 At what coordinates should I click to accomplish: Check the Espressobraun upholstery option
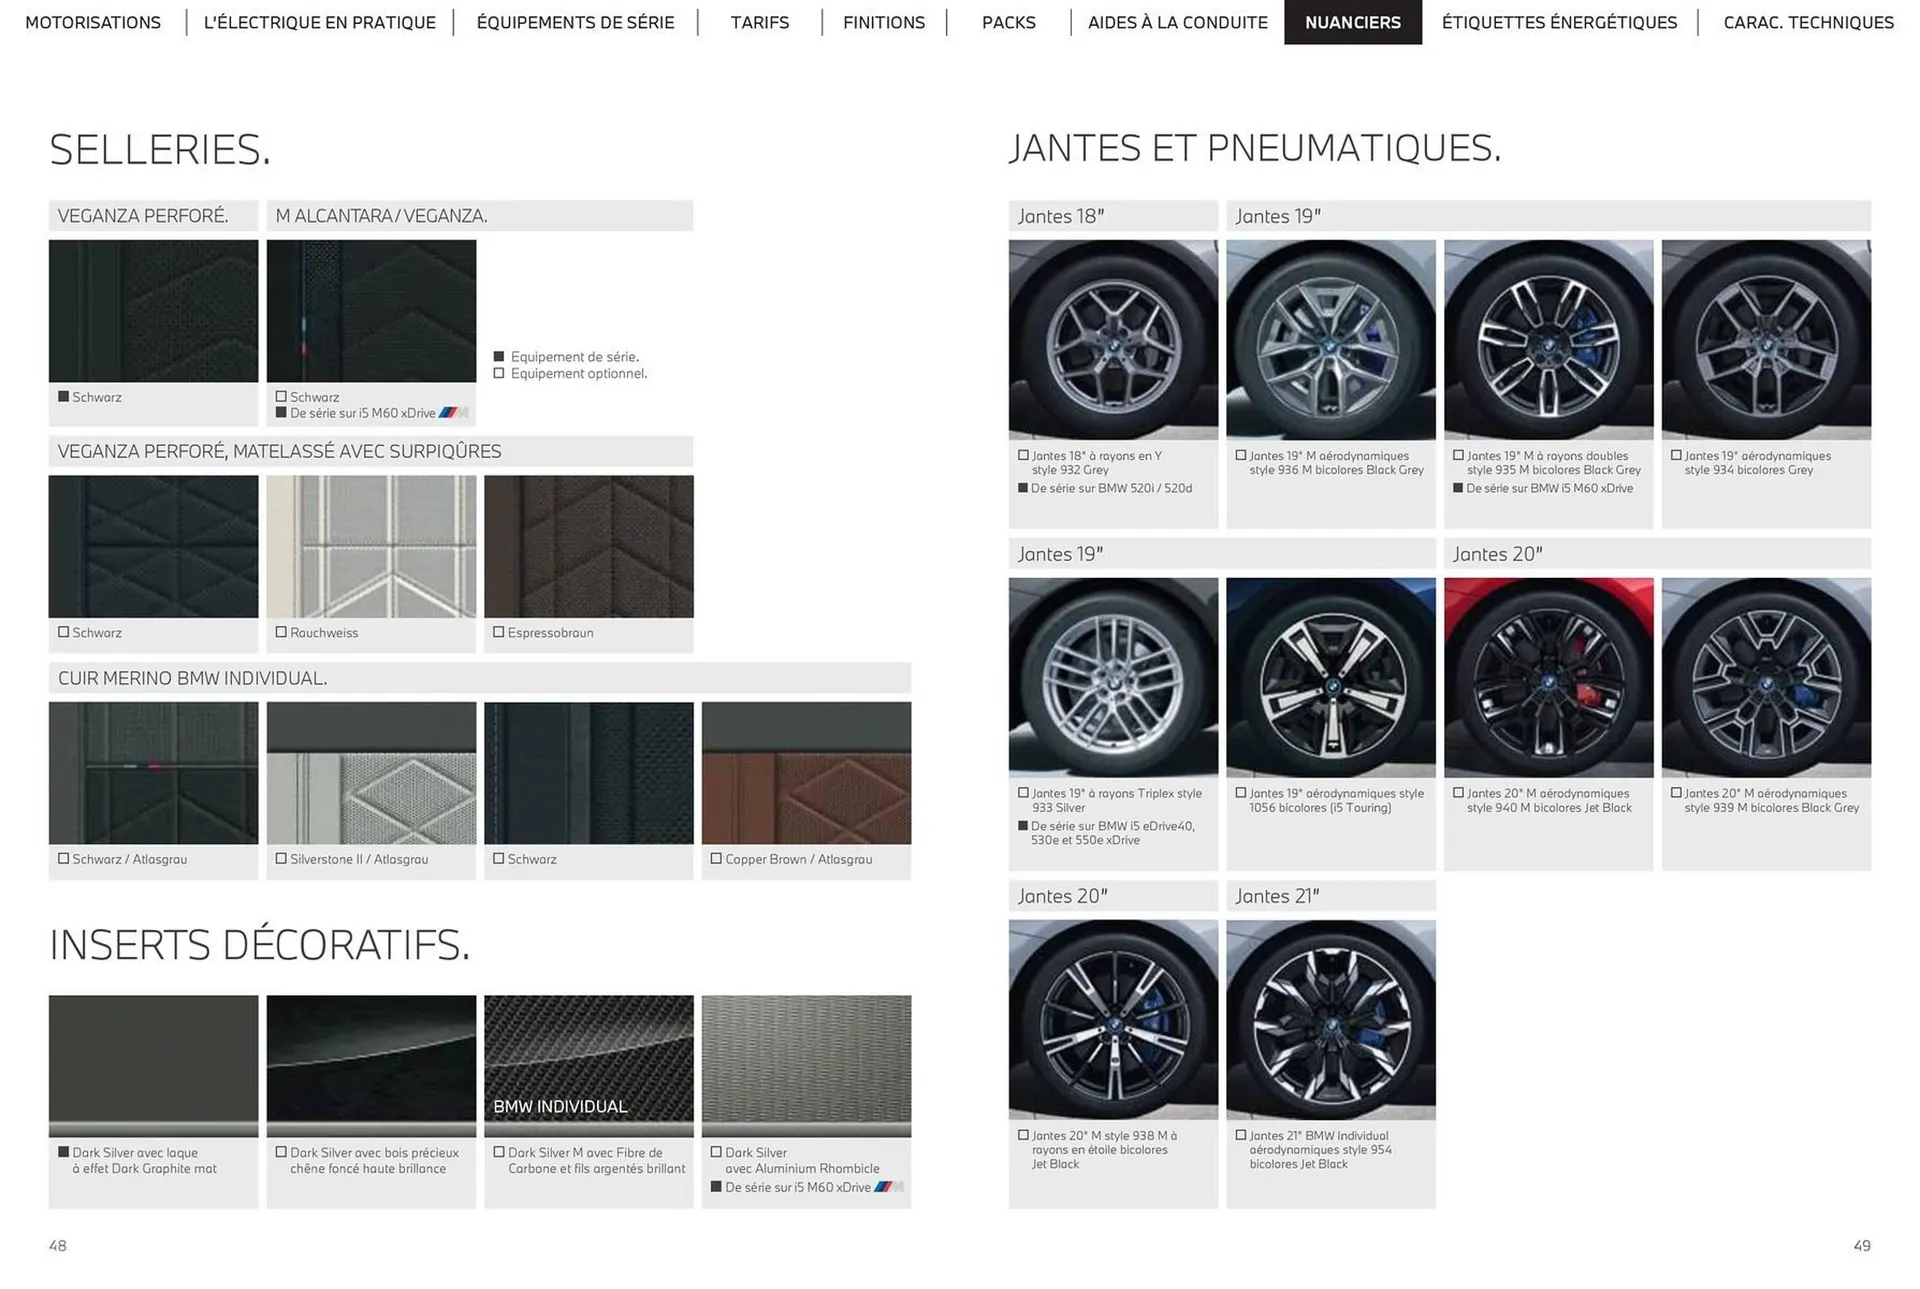500,632
